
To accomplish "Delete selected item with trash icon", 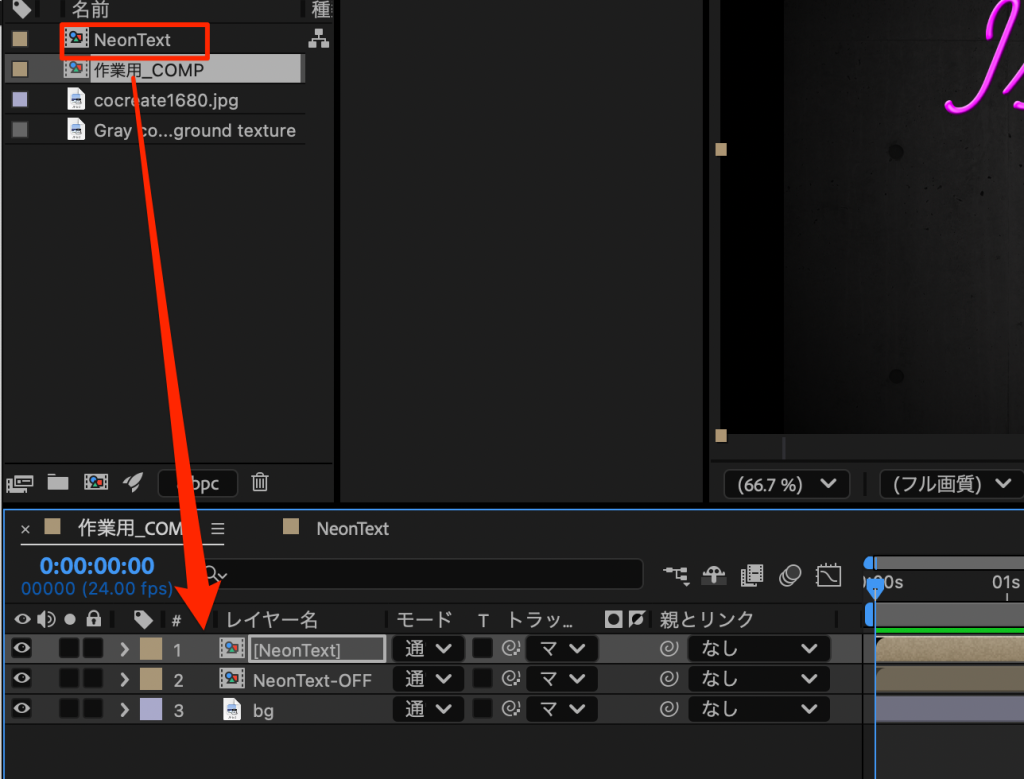I will [260, 483].
